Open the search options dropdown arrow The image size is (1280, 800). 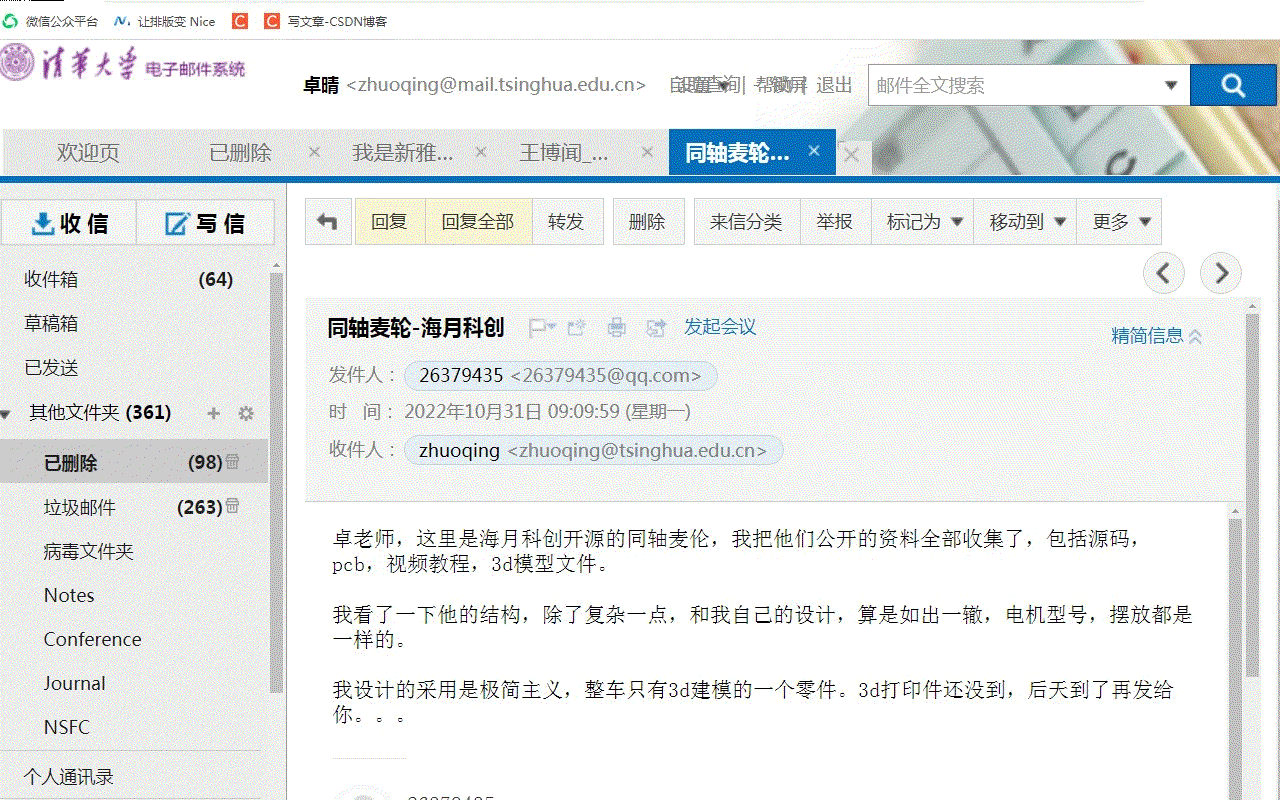[1171, 86]
